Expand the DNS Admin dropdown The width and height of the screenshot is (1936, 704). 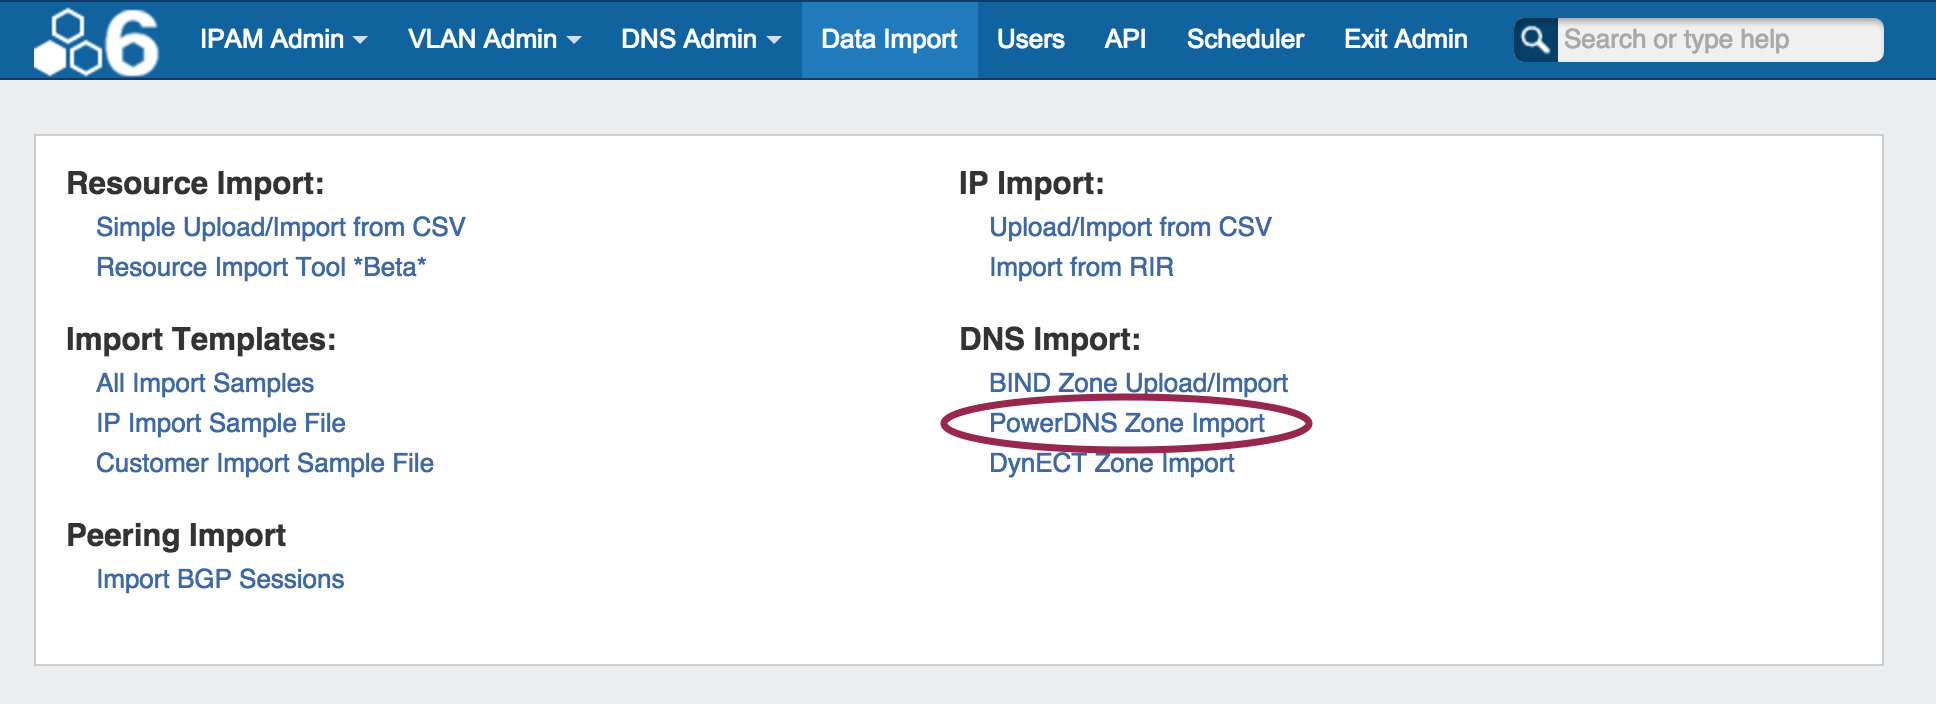coord(700,39)
